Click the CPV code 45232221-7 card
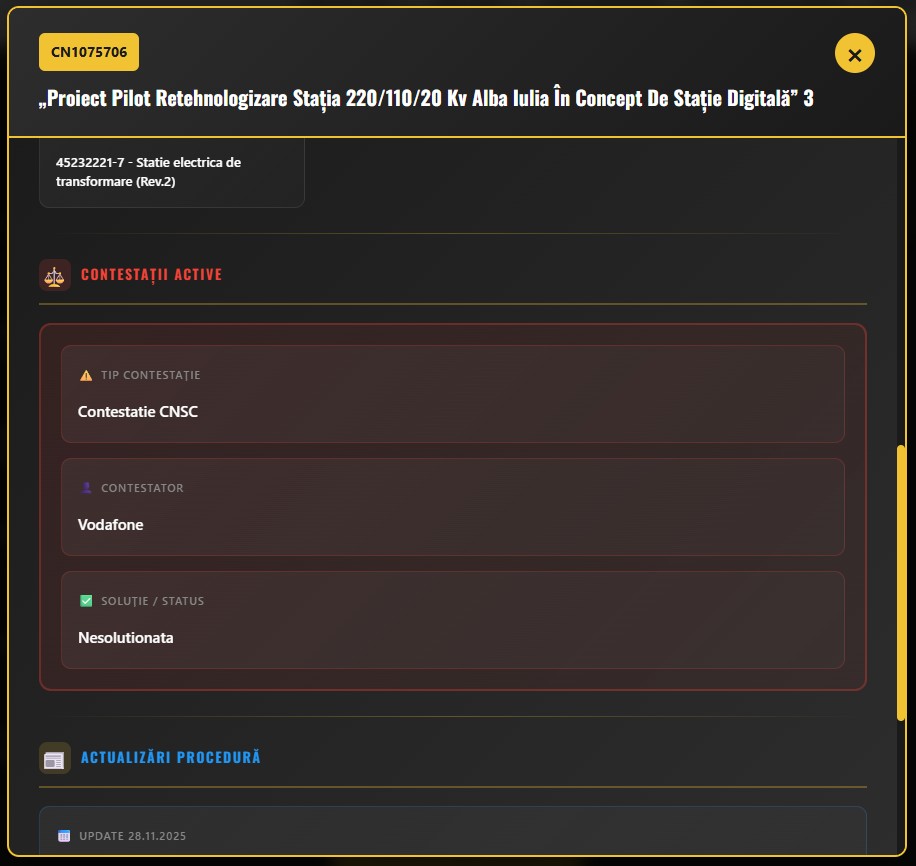Image resolution: width=916 pixels, height=866 pixels. (x=171, y=172)
